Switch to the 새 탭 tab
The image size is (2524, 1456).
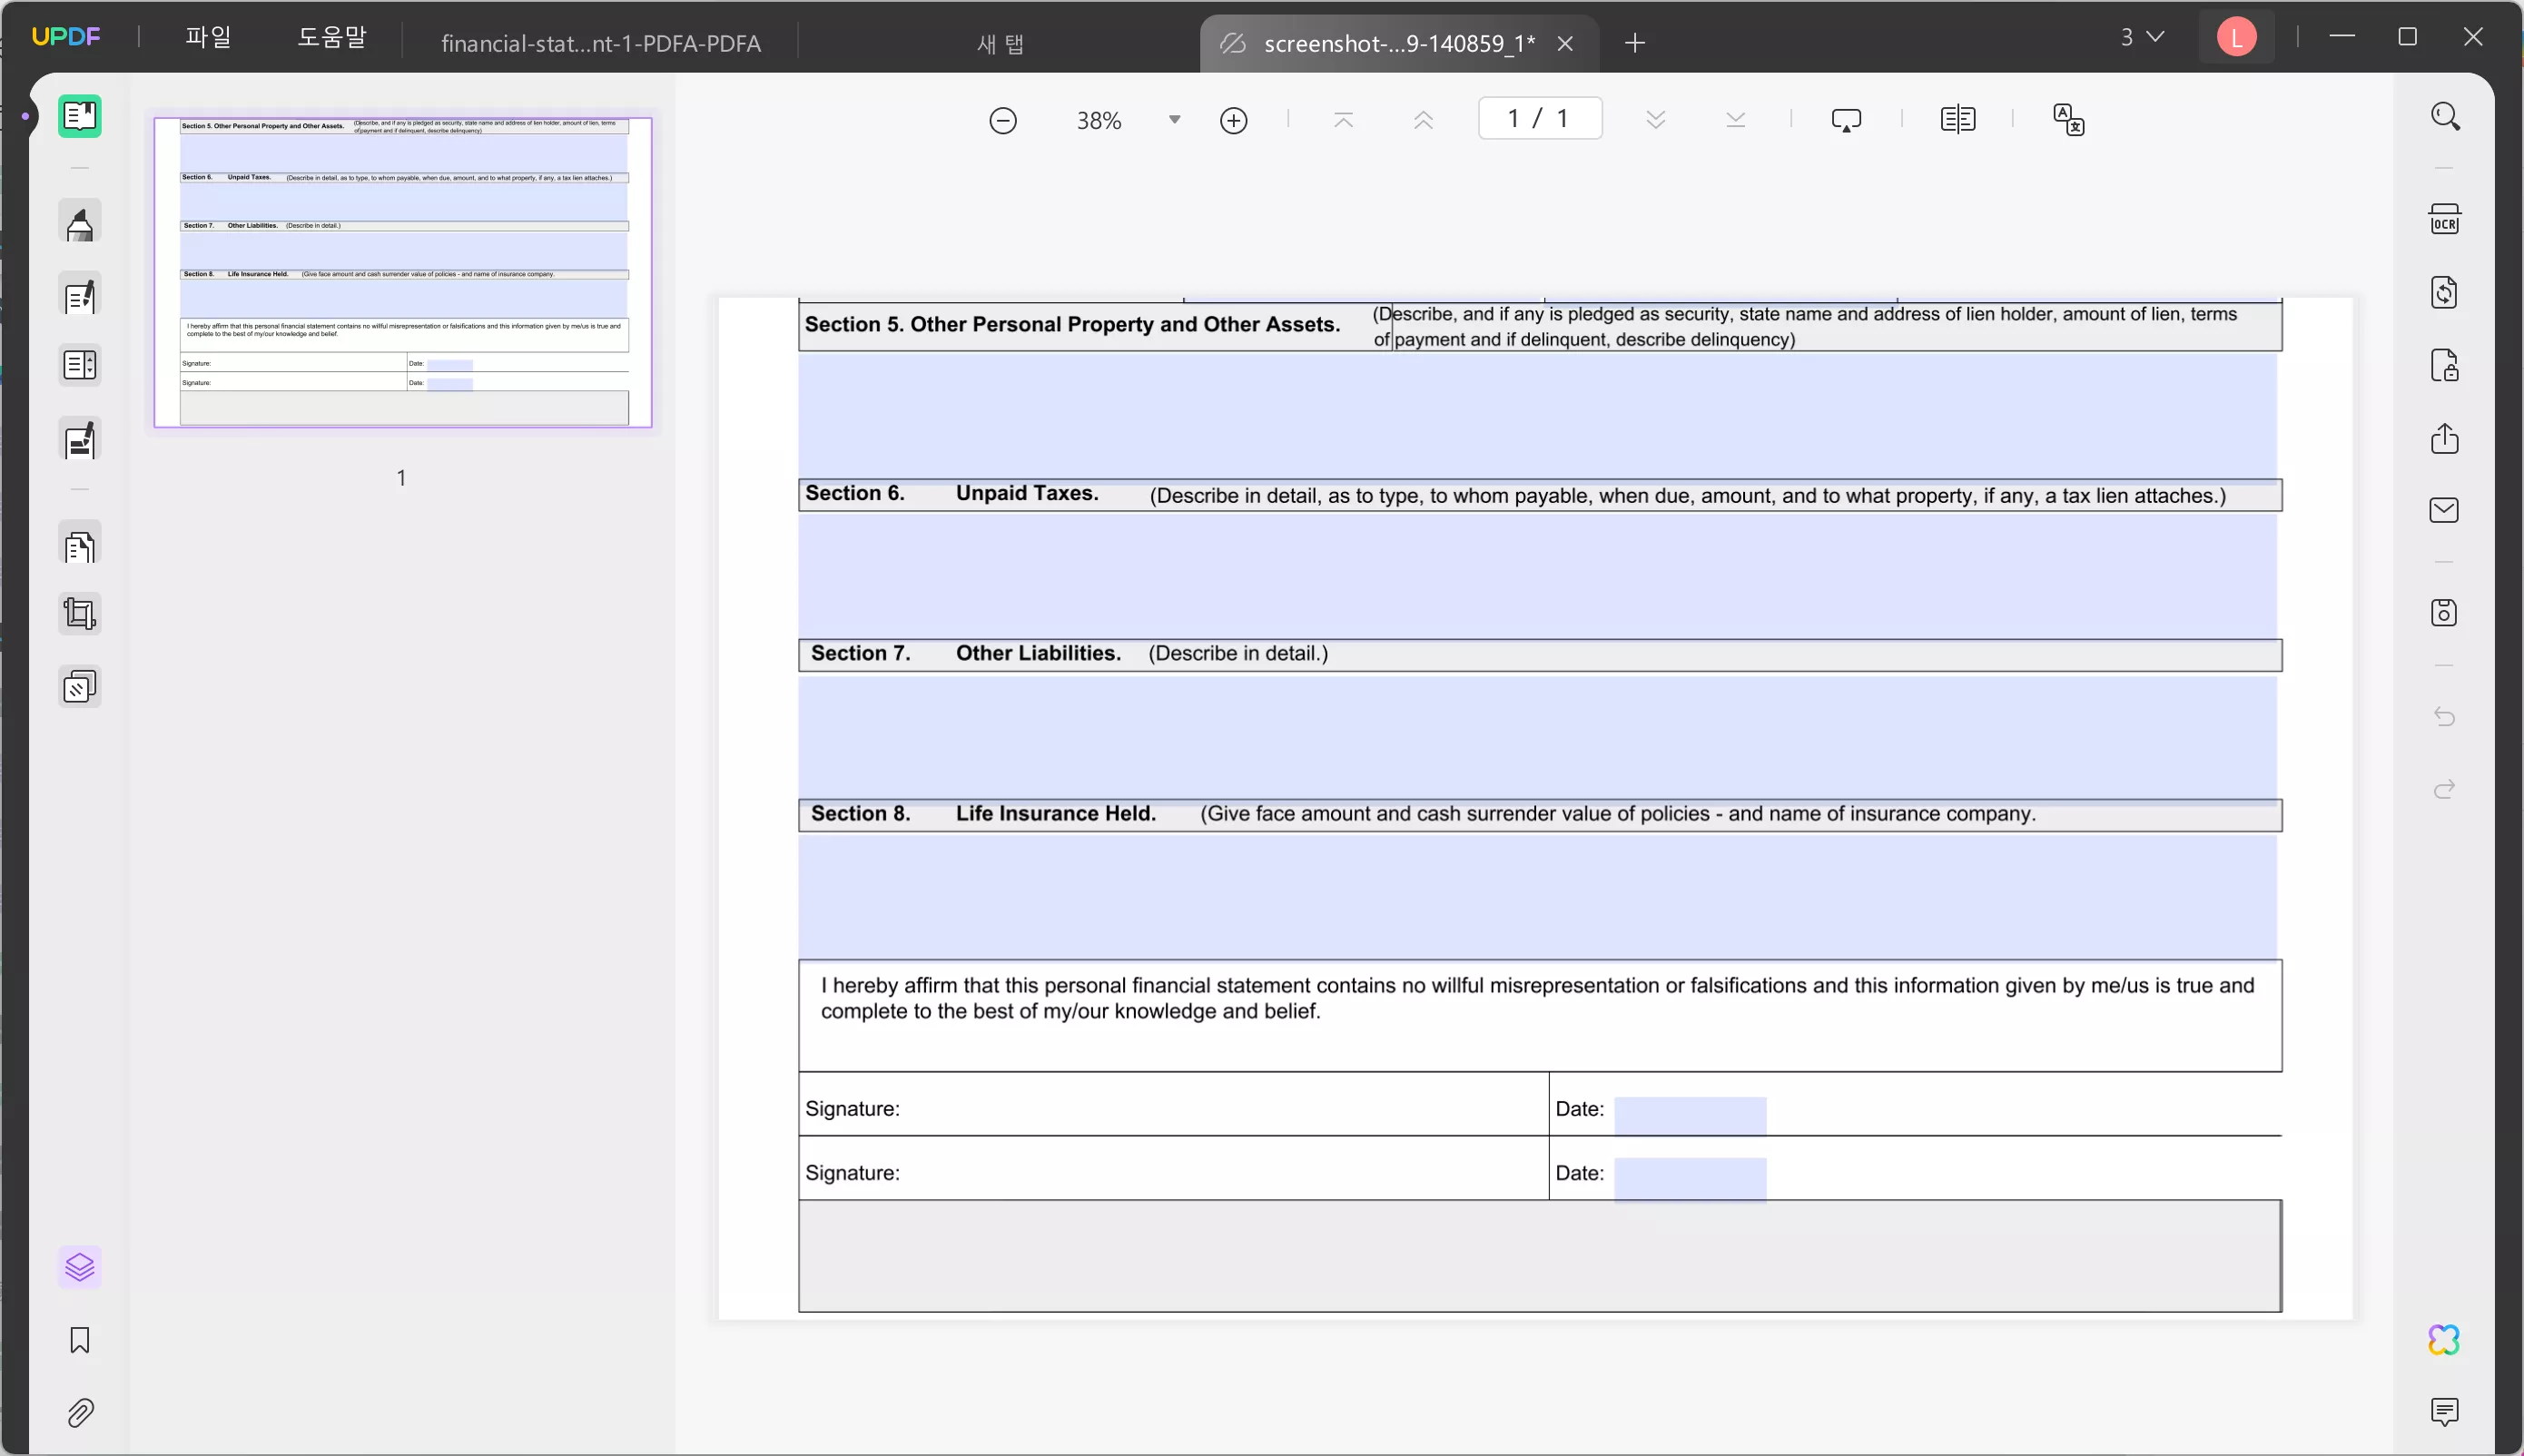1000,43
